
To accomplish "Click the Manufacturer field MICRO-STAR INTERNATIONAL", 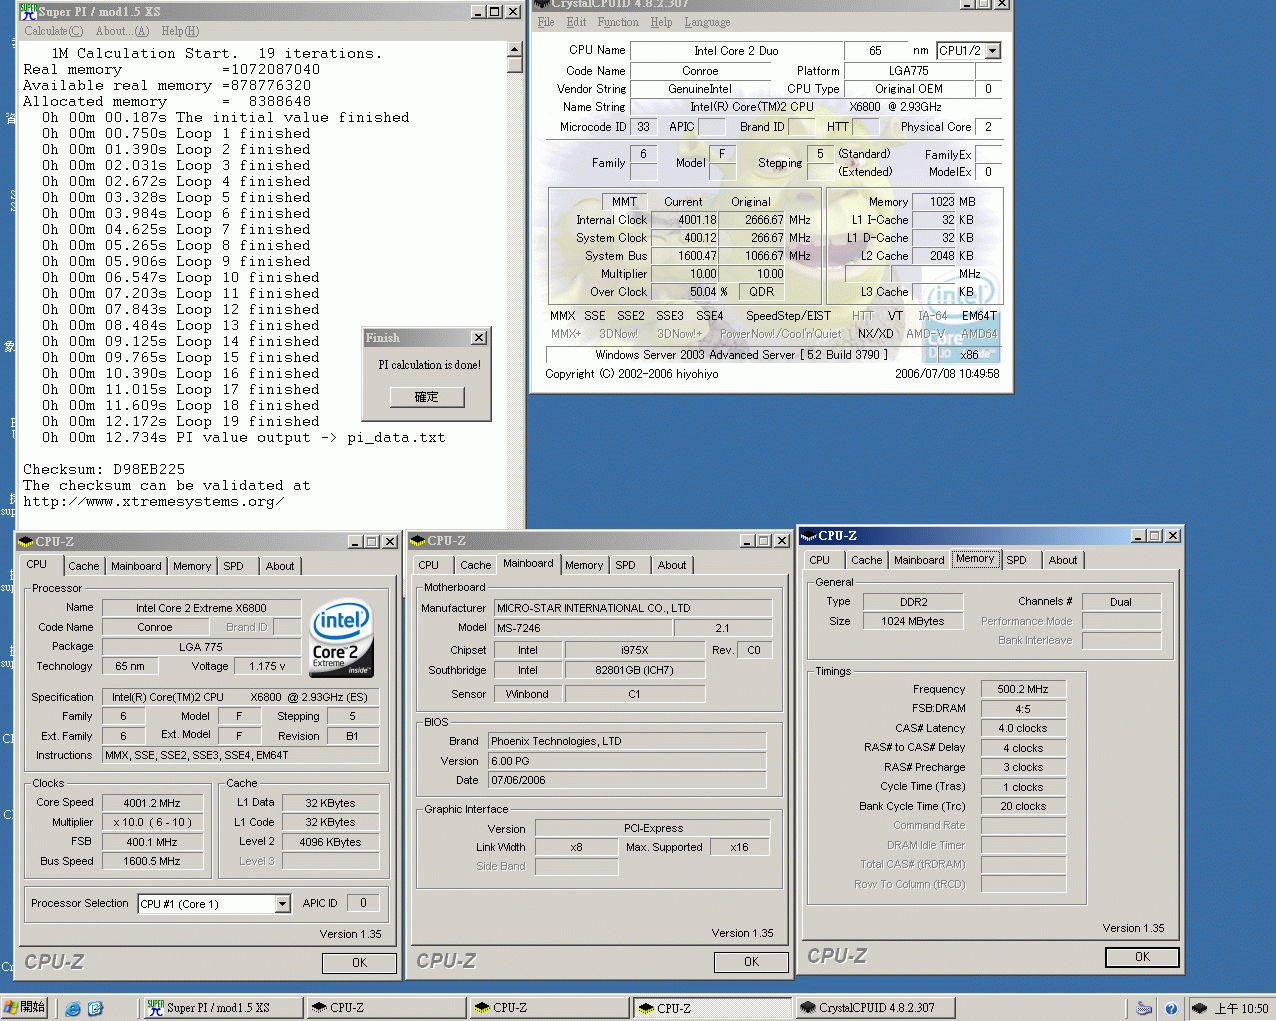I will pos(633,608).
